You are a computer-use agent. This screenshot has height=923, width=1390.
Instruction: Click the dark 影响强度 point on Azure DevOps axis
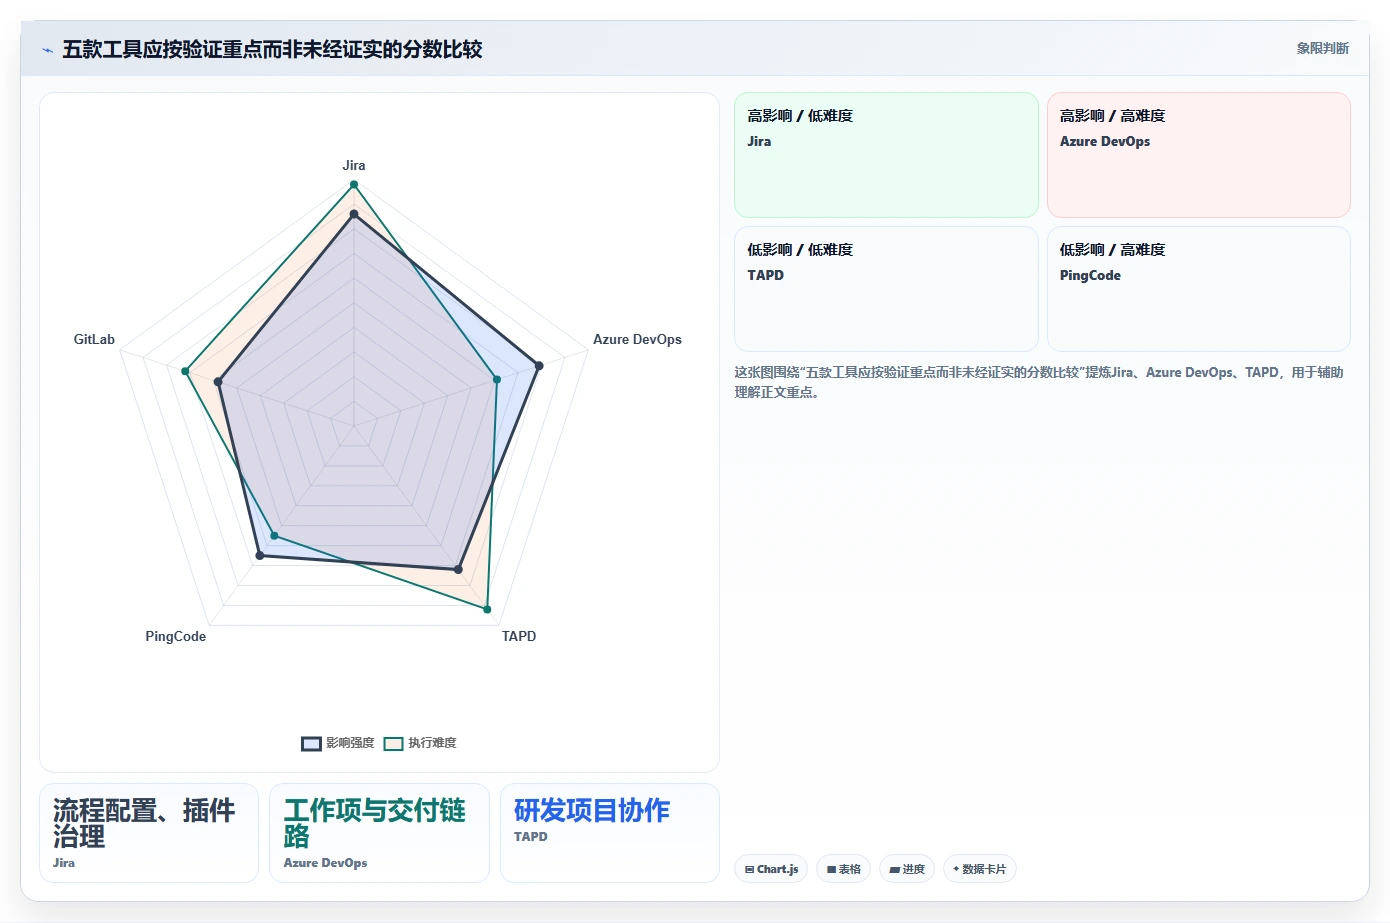539,366
